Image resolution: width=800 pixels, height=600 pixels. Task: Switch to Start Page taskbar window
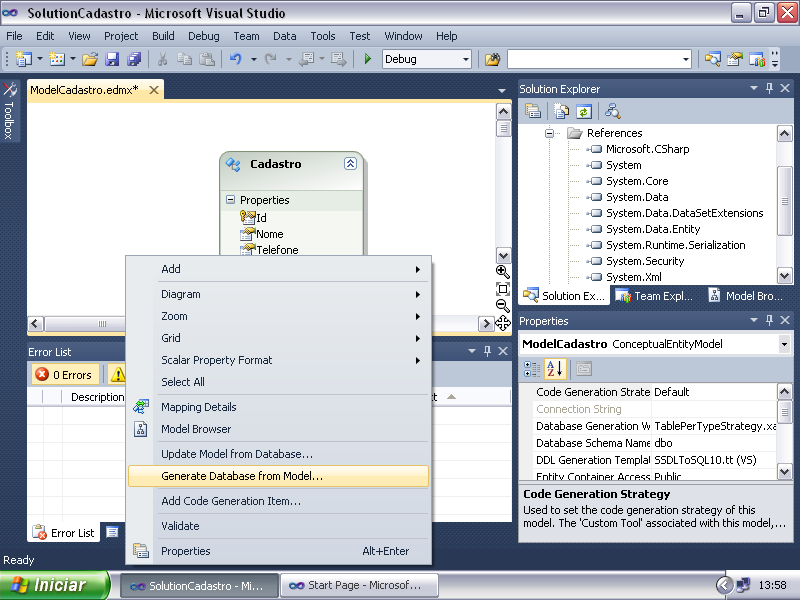click(359, 586)
